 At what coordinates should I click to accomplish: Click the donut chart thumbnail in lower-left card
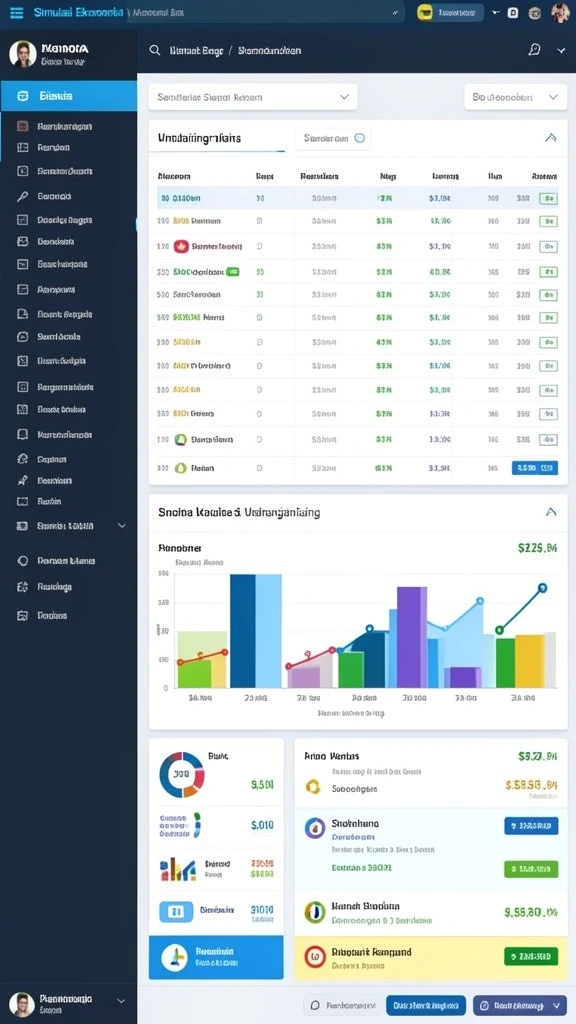tap(182, 775)
